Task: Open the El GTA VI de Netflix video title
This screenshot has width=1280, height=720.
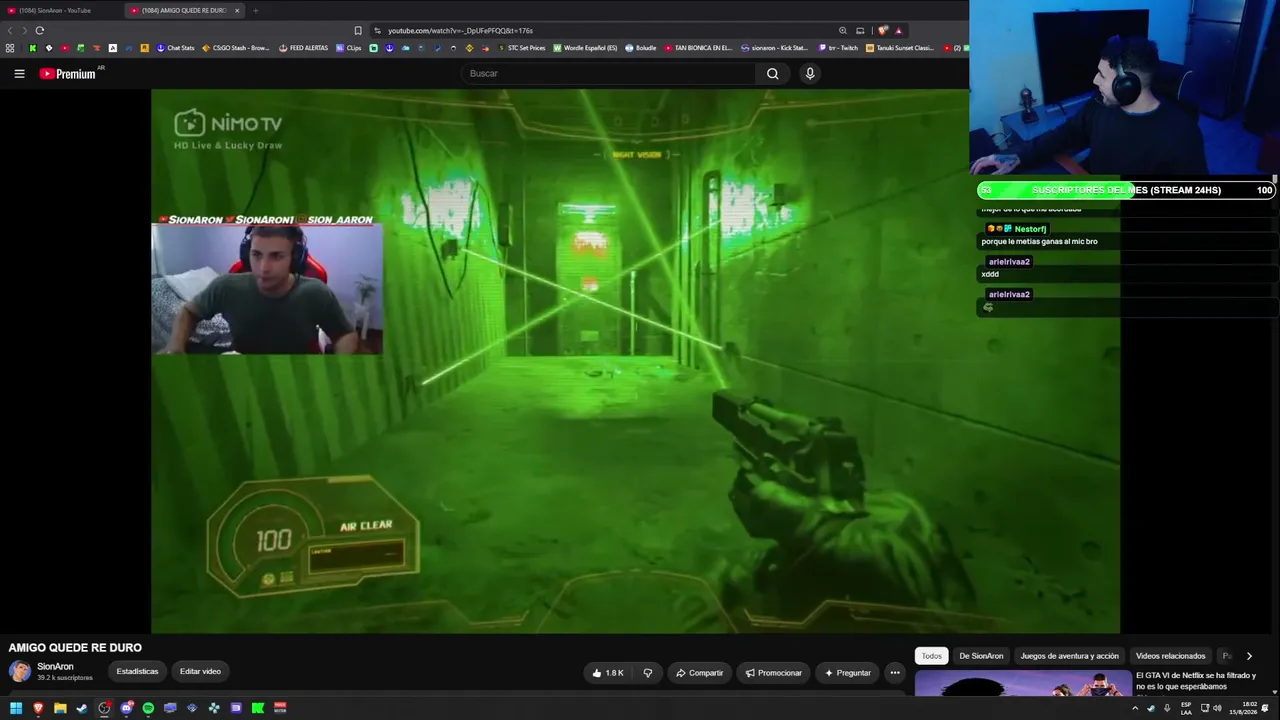Action: (x=1196, y=681)
